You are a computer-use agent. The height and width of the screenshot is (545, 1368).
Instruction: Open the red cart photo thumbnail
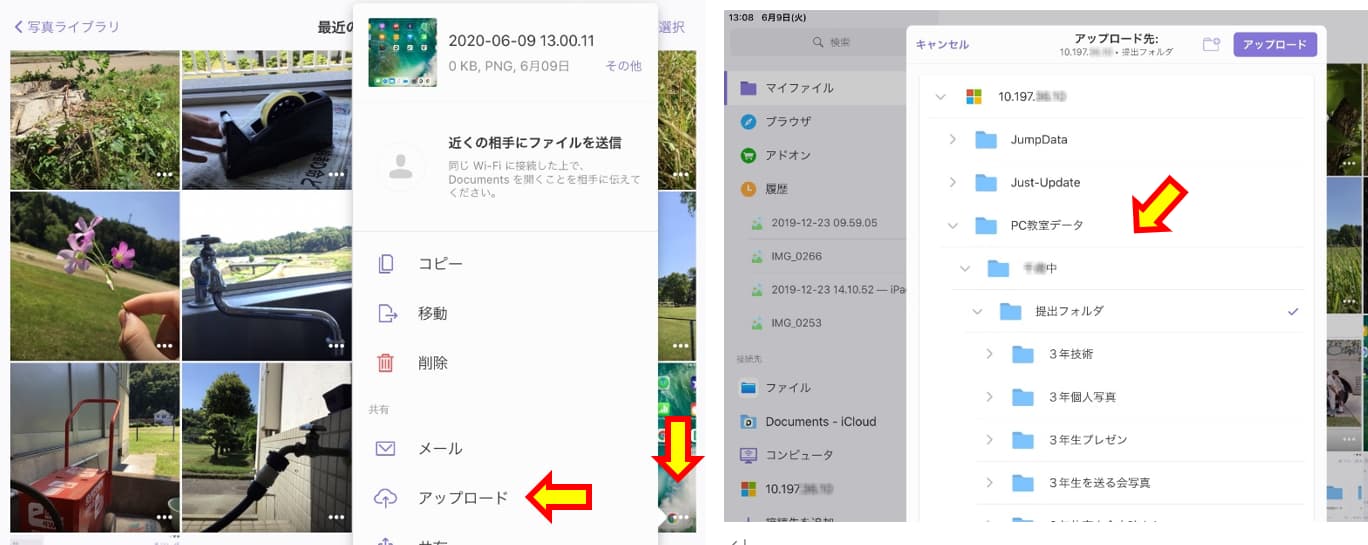95,447
